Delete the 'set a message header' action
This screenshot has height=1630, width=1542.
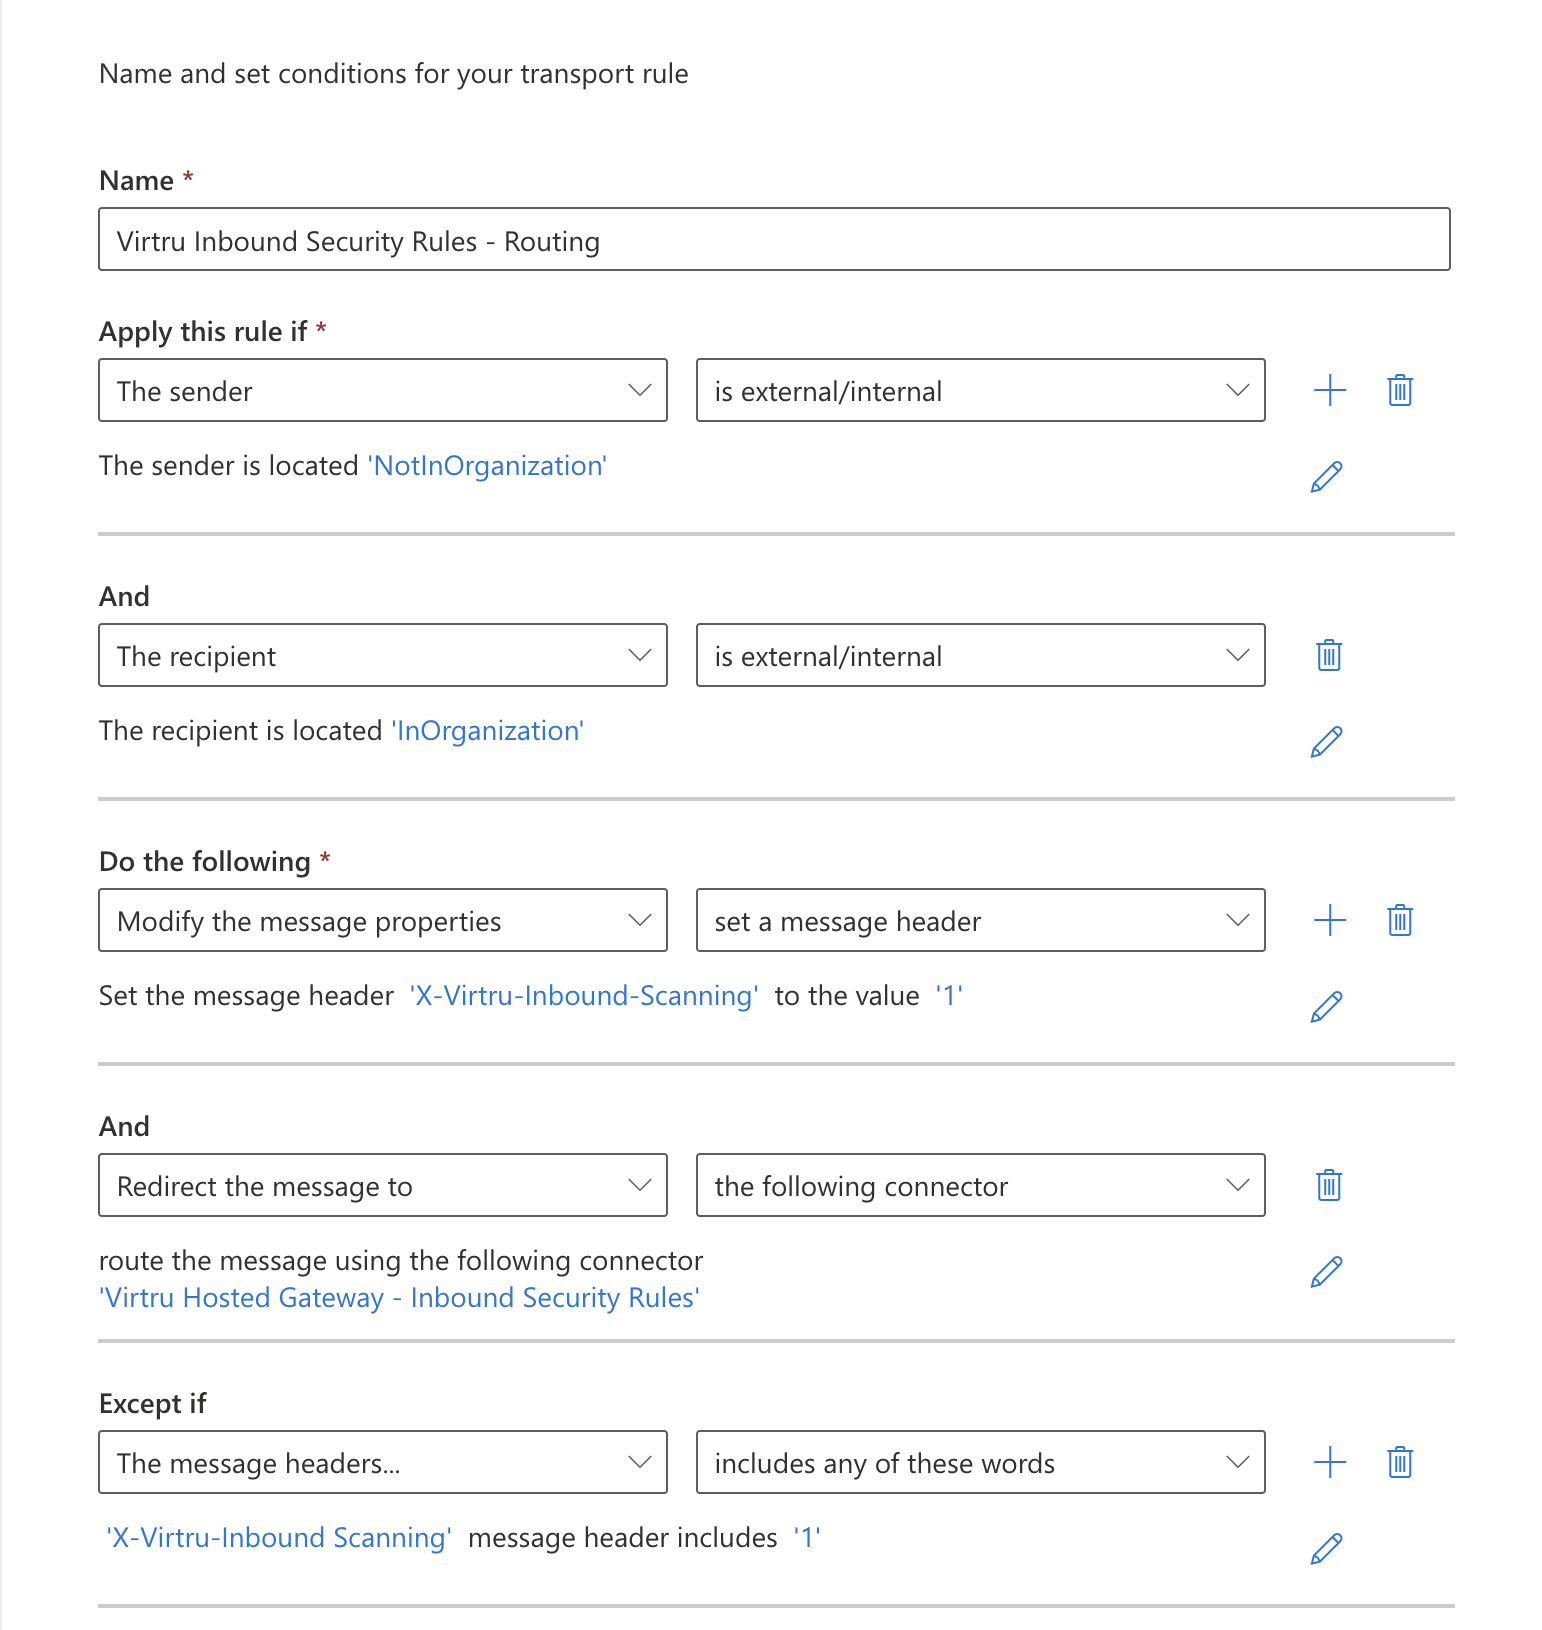1400,920
